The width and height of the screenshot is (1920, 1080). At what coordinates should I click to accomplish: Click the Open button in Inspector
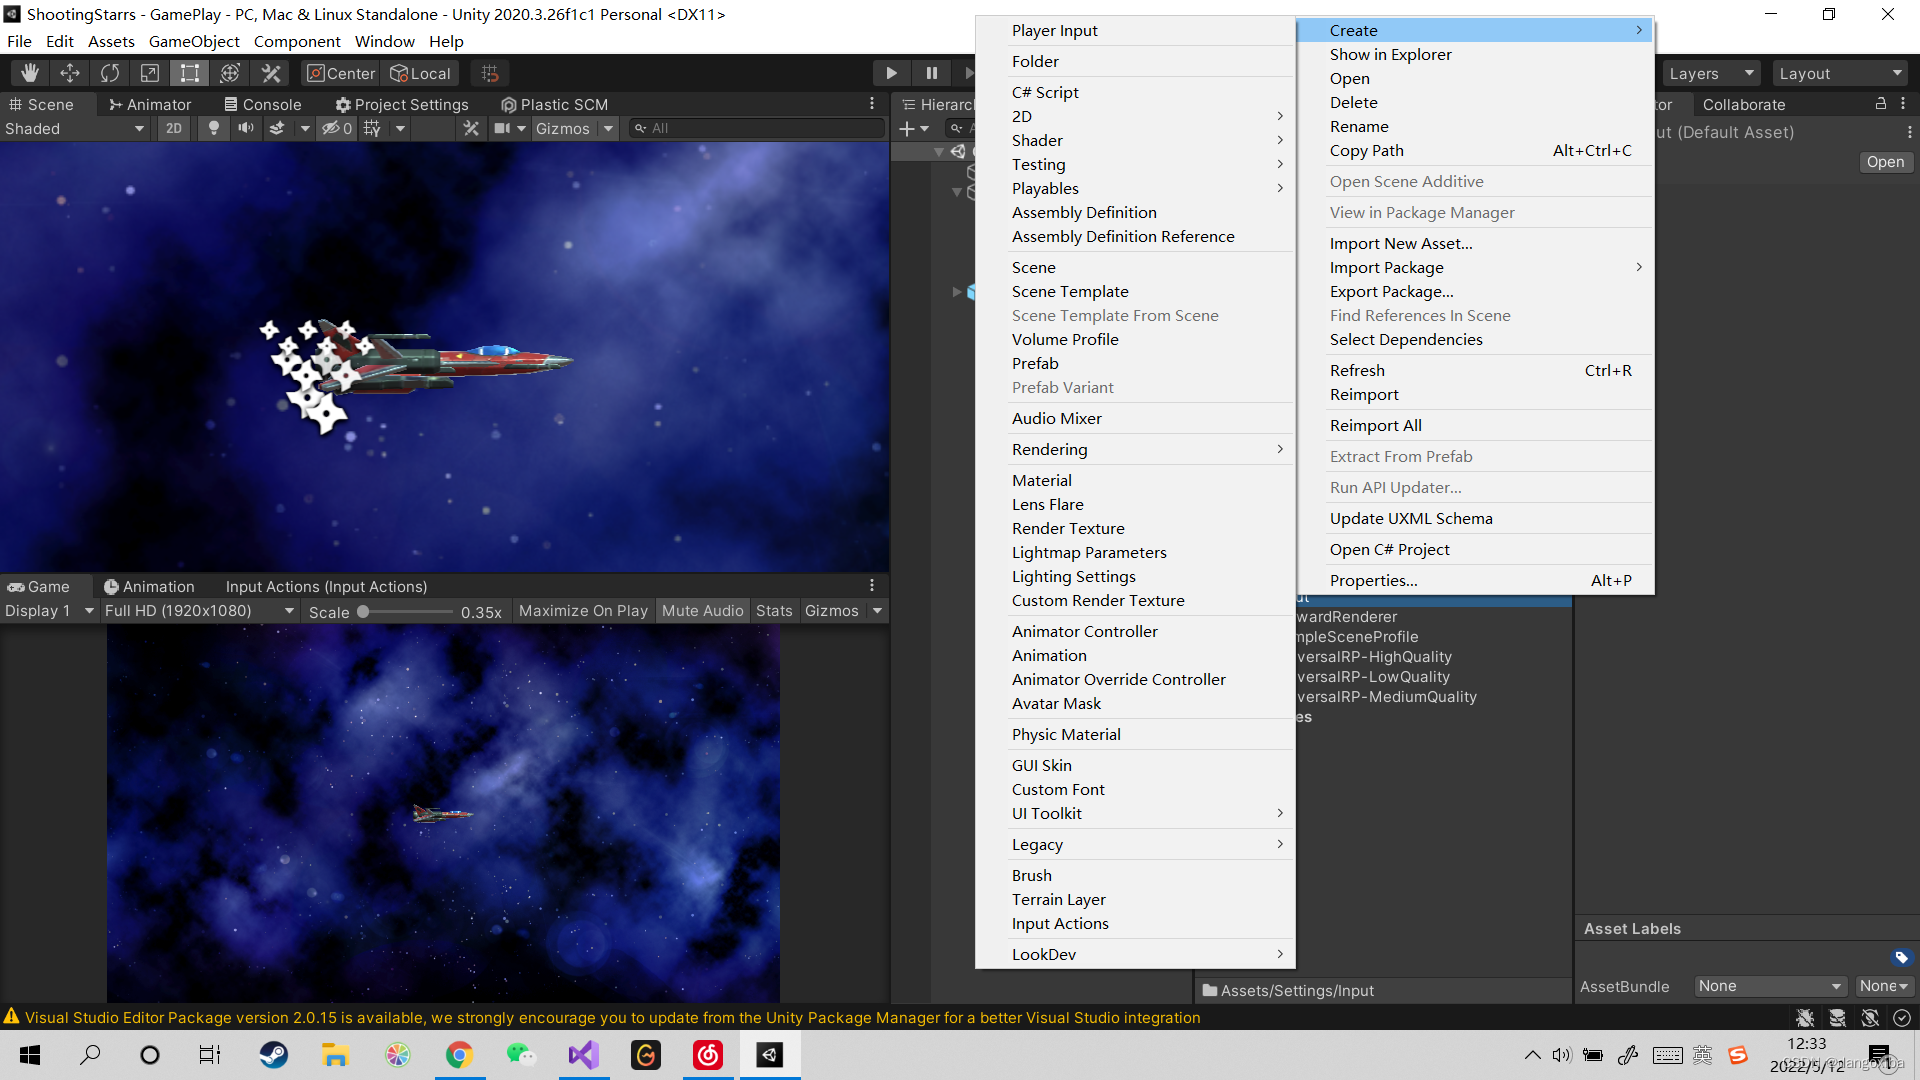[x=1885, y=162]
